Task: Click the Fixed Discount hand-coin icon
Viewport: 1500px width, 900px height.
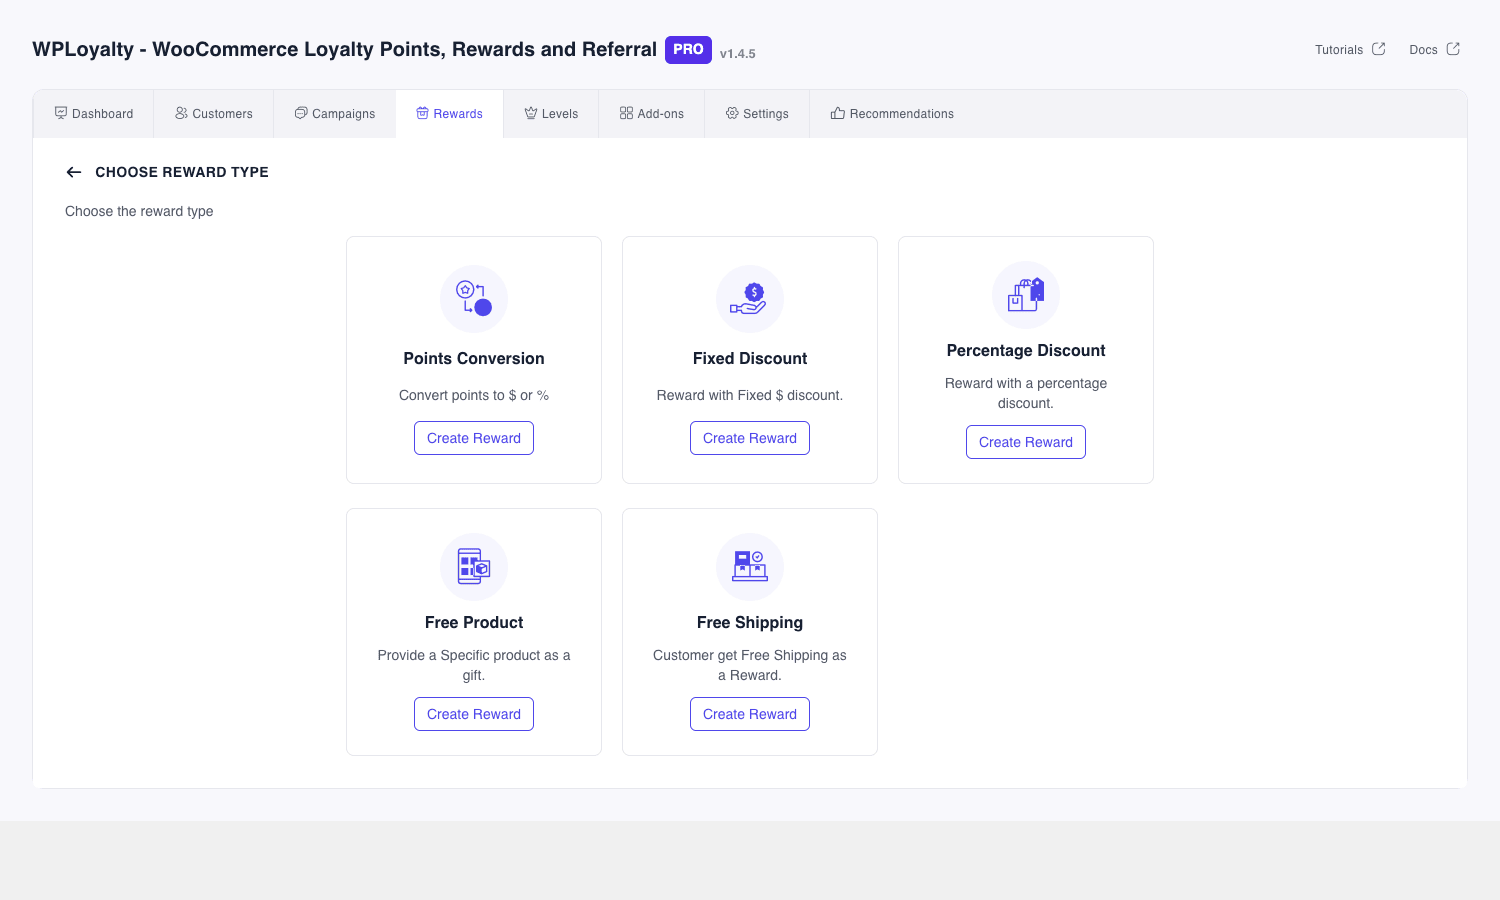Action: [750, 299]
